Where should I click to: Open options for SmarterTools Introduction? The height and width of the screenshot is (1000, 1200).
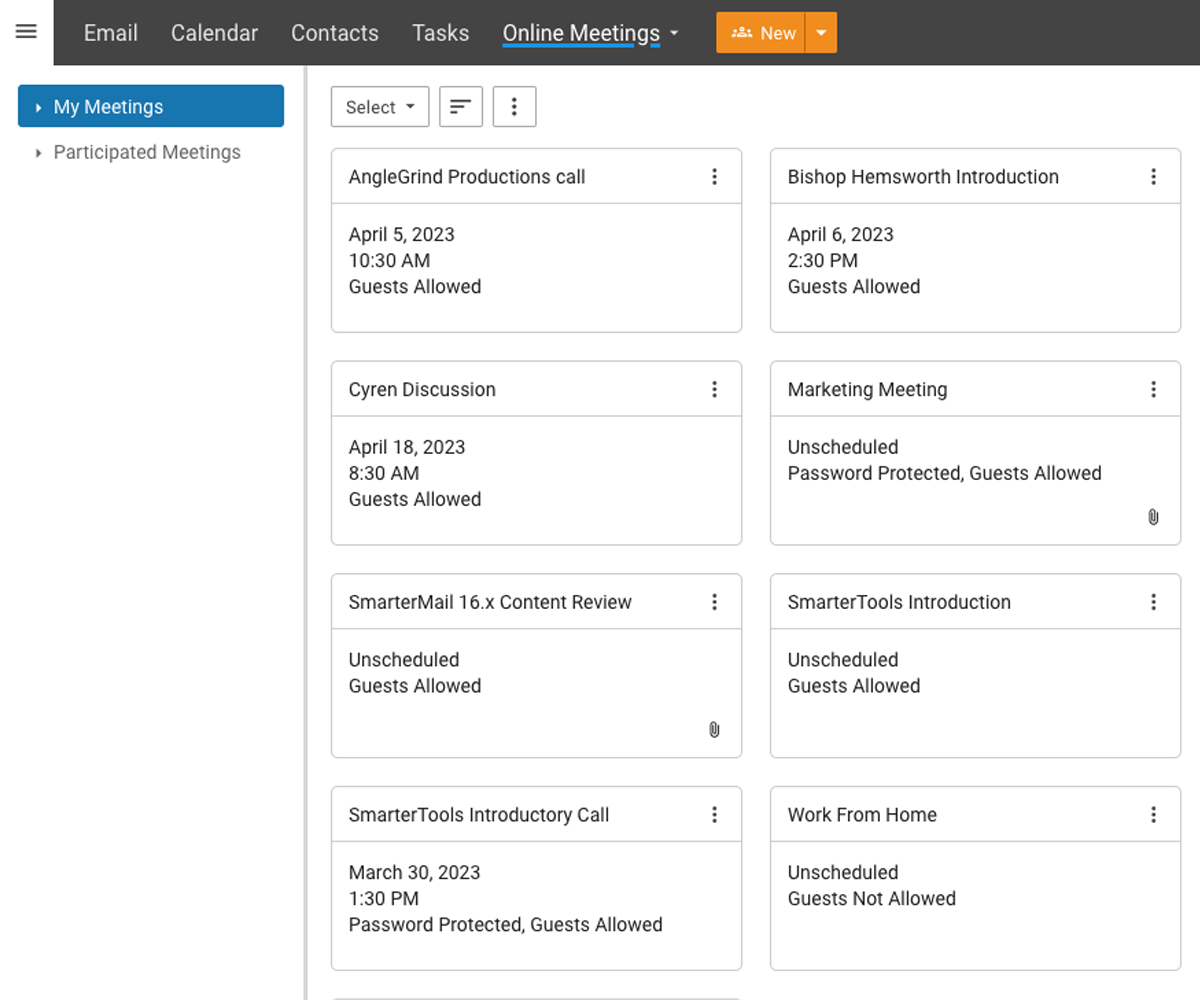pyautogui.click(x=1153, y=602)
